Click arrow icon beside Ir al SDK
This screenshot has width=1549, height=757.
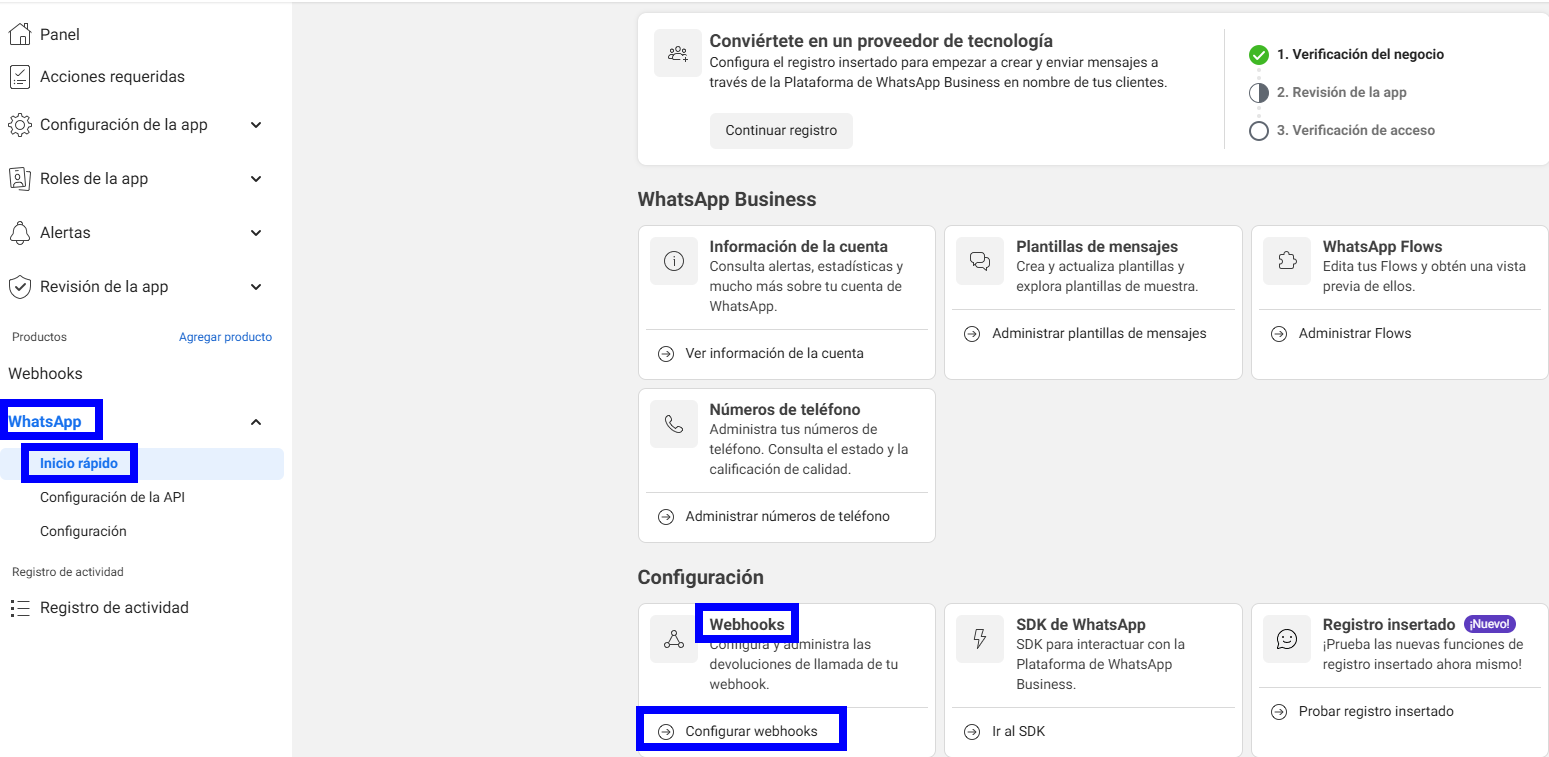pyautogui.click(x=972, y=732)
